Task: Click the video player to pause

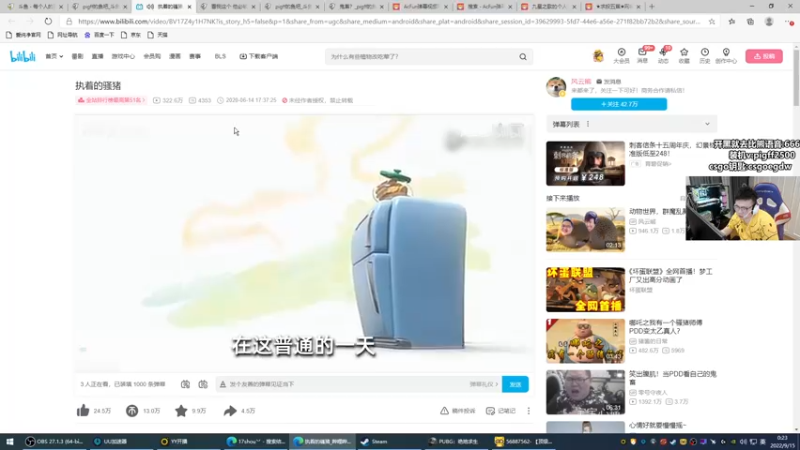Action: pos(304,244)
